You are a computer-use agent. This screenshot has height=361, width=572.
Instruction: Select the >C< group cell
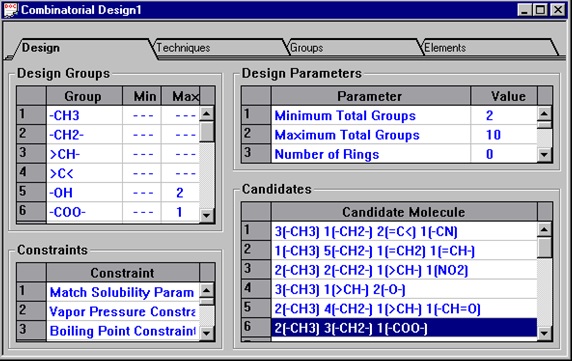coord(84,173)
